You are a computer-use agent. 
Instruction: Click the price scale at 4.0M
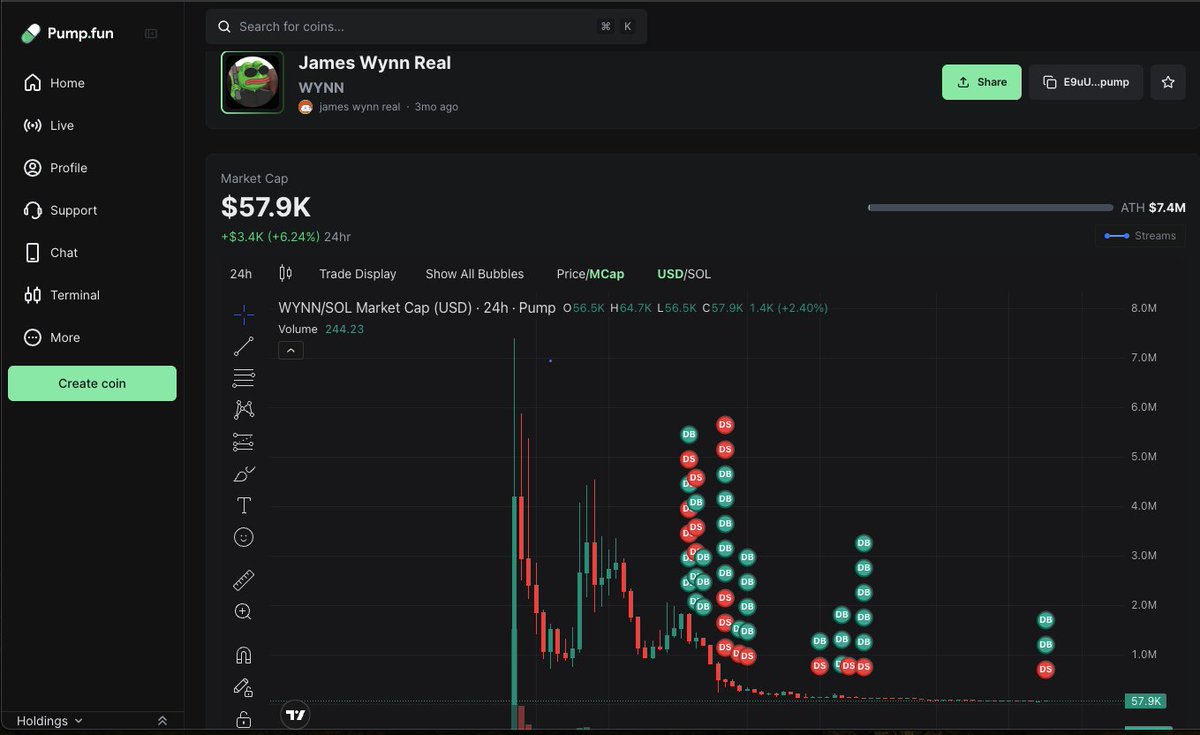(1143, 506)
